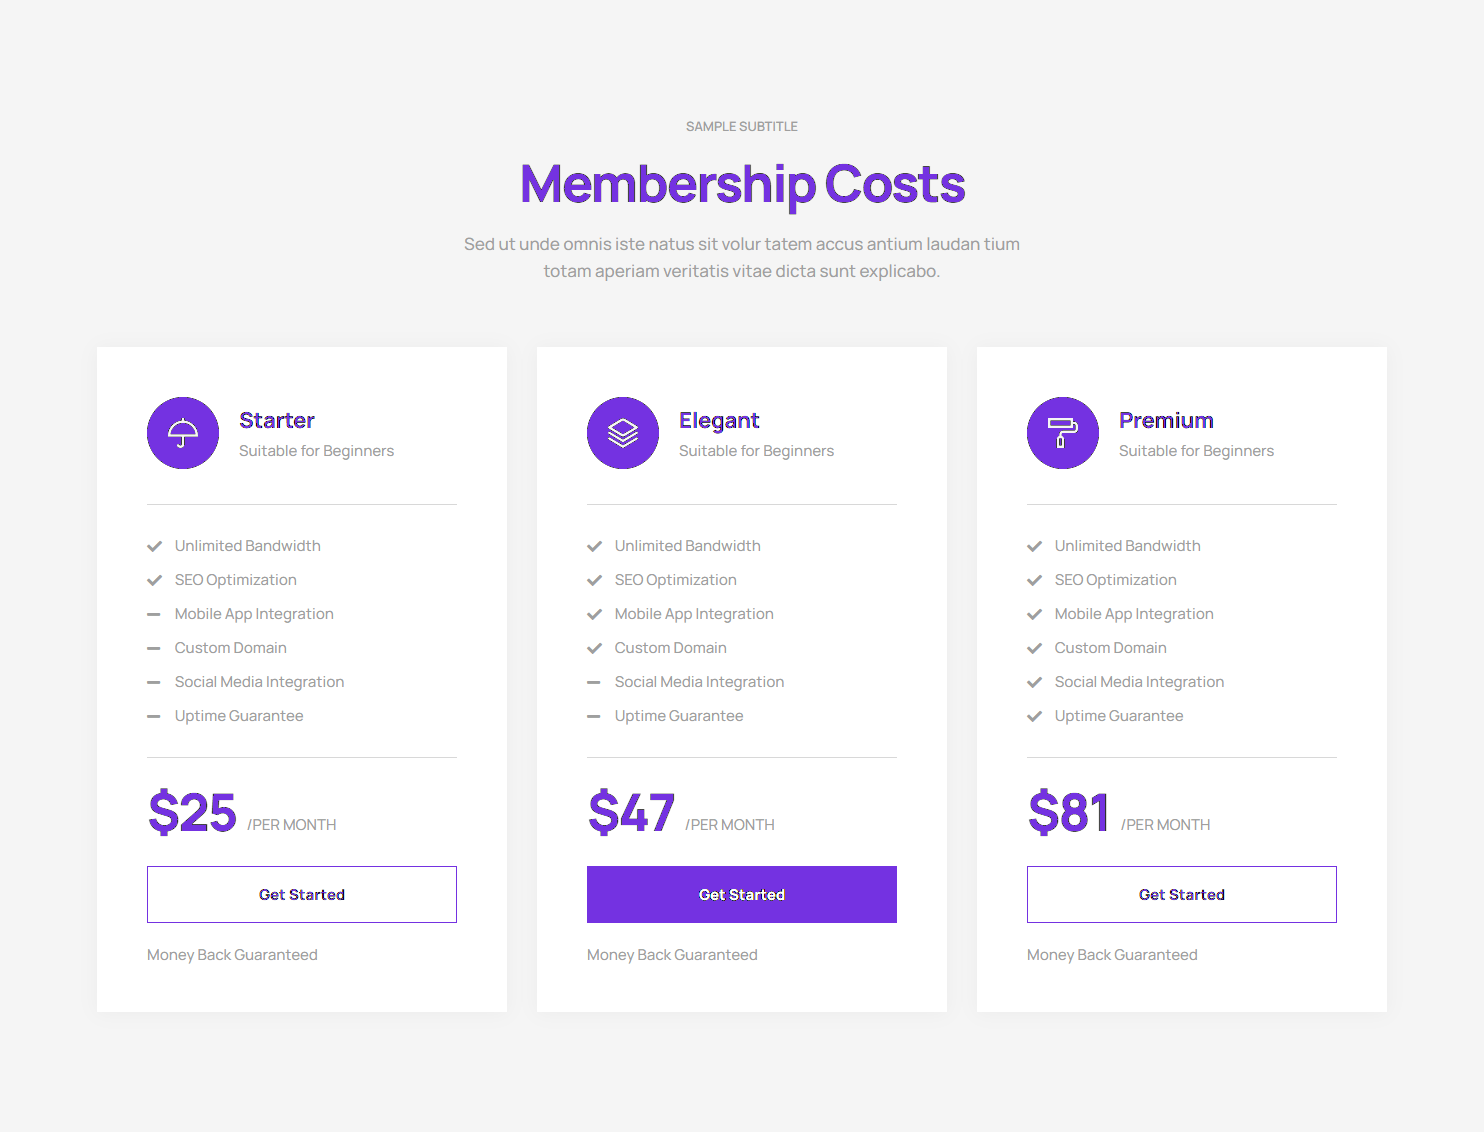Click checkmark beside Elegant's Custom Domain
The width and height of the screenshot is (1484, 1132).
pos(595,648)
